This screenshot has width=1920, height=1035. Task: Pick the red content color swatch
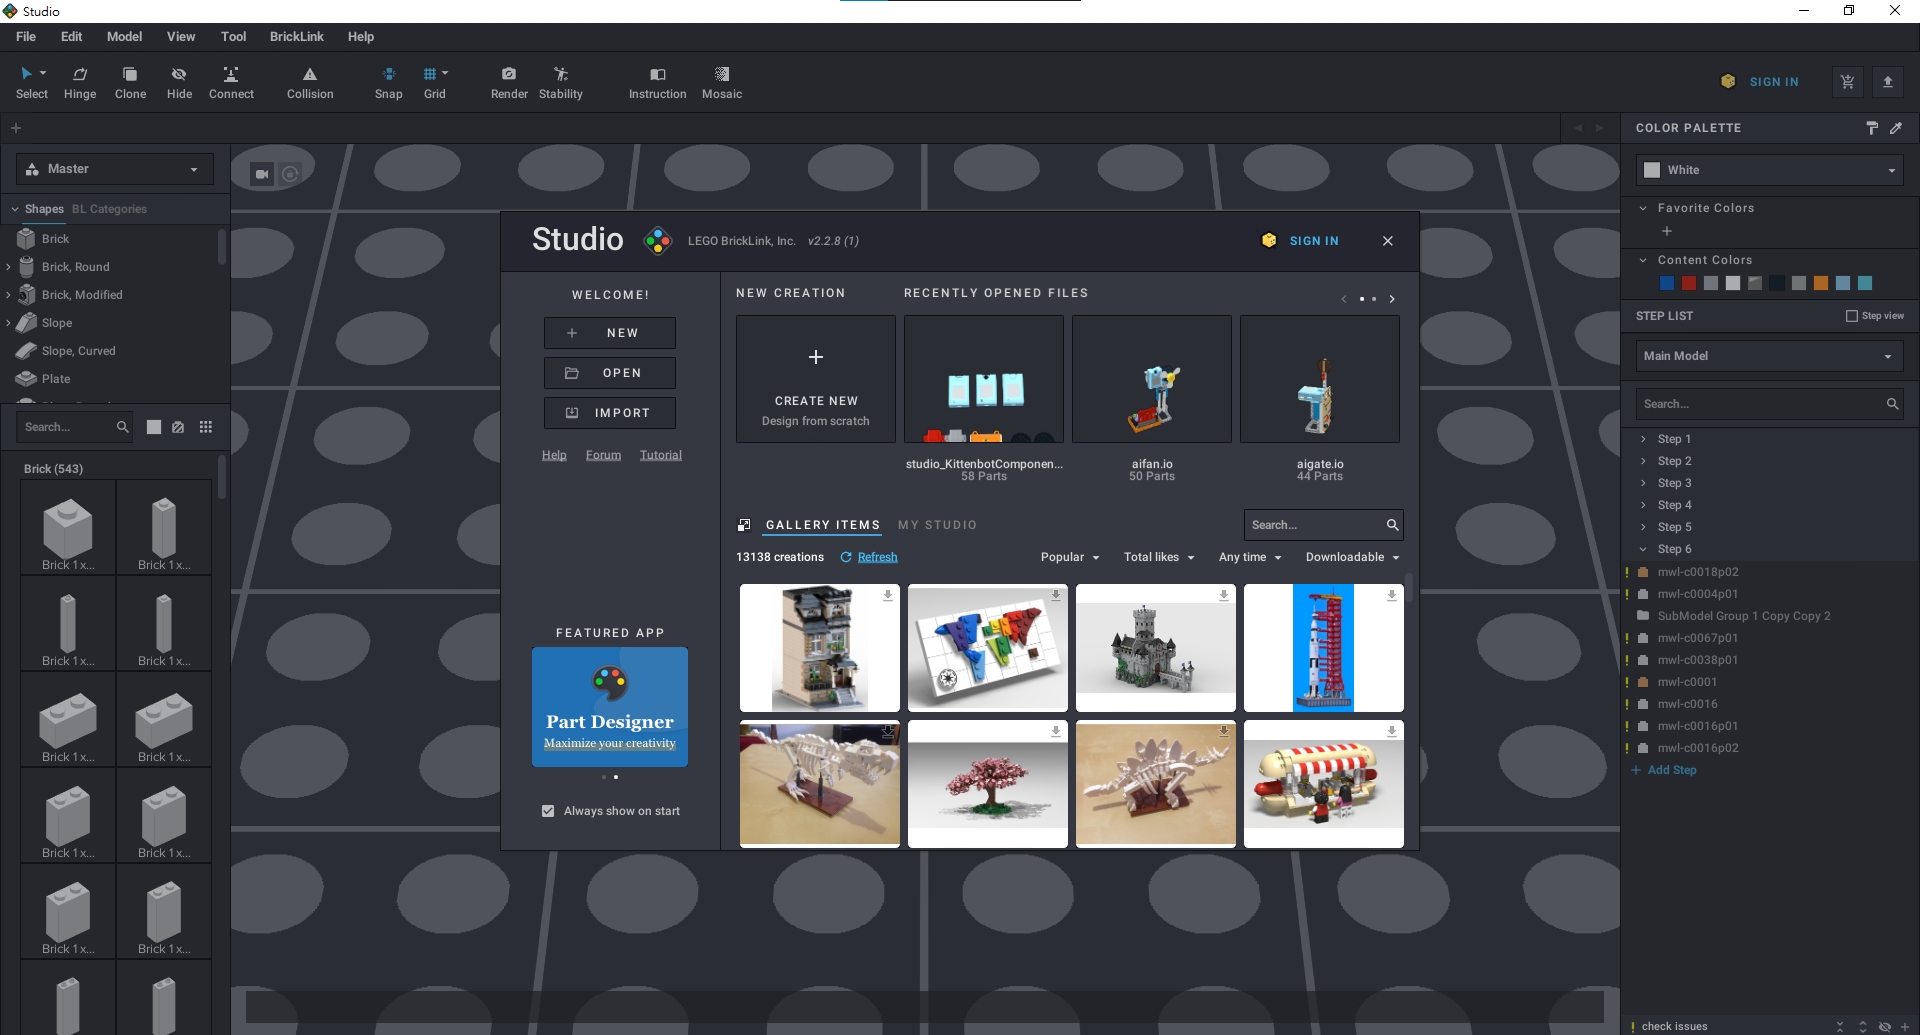(x=1689, y=283)
